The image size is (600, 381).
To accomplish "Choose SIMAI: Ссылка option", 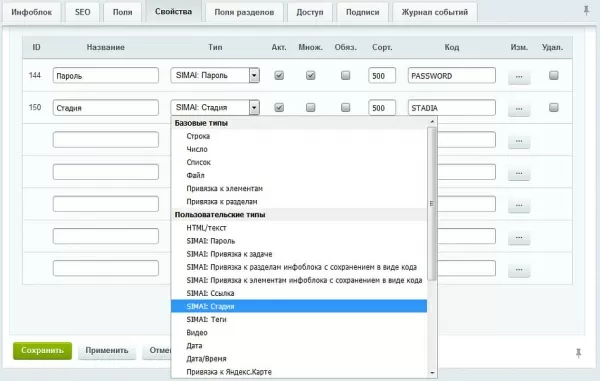I will pyautogui.click(x=299, y=293).
